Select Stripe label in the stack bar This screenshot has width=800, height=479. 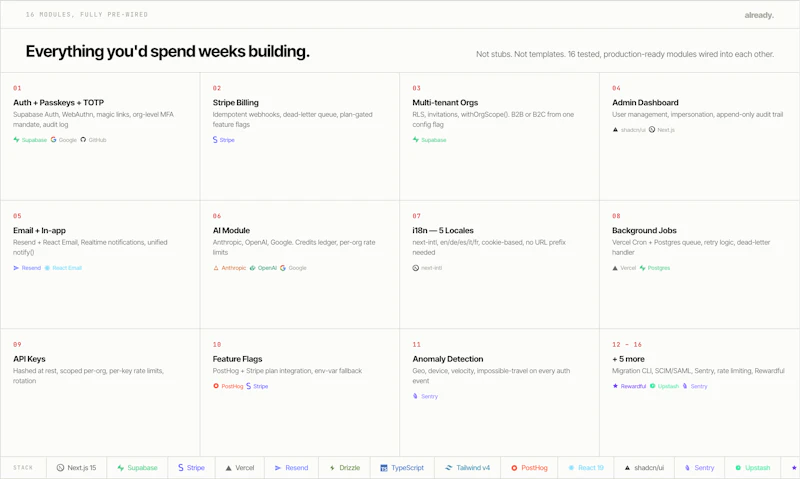pos(196,468)
